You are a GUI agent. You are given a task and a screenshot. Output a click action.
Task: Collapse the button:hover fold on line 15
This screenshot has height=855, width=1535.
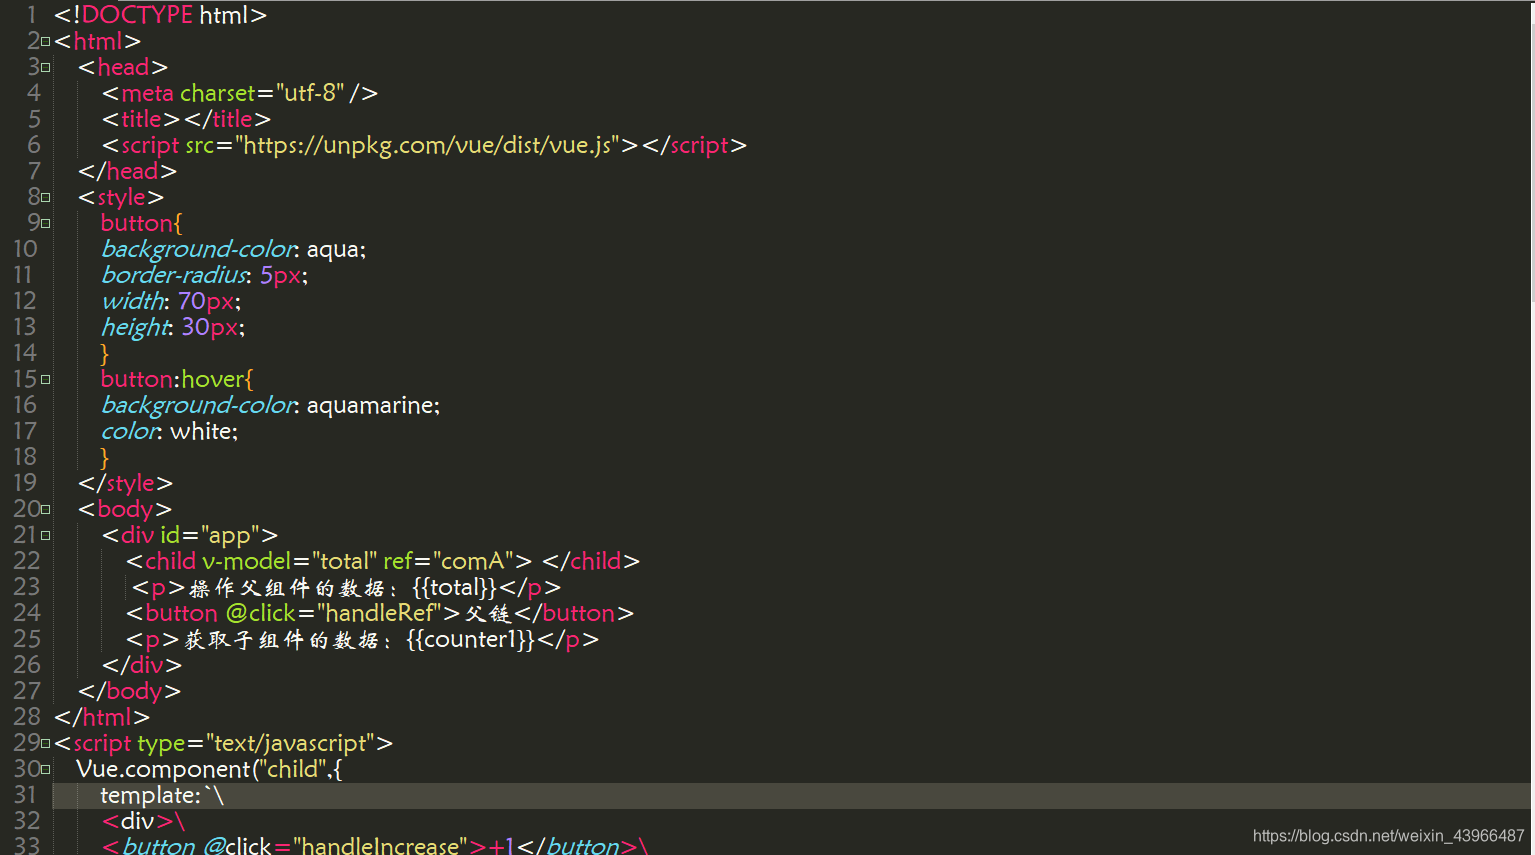(45, 380)
